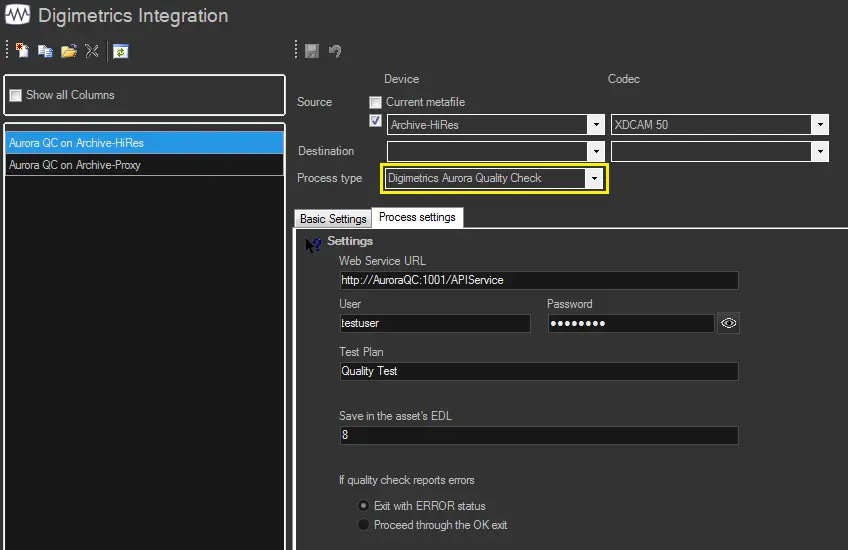
Task: Select Aurora QC on Archive-Proxy entry
Action: pyautogui.click(x=75, y=165)
